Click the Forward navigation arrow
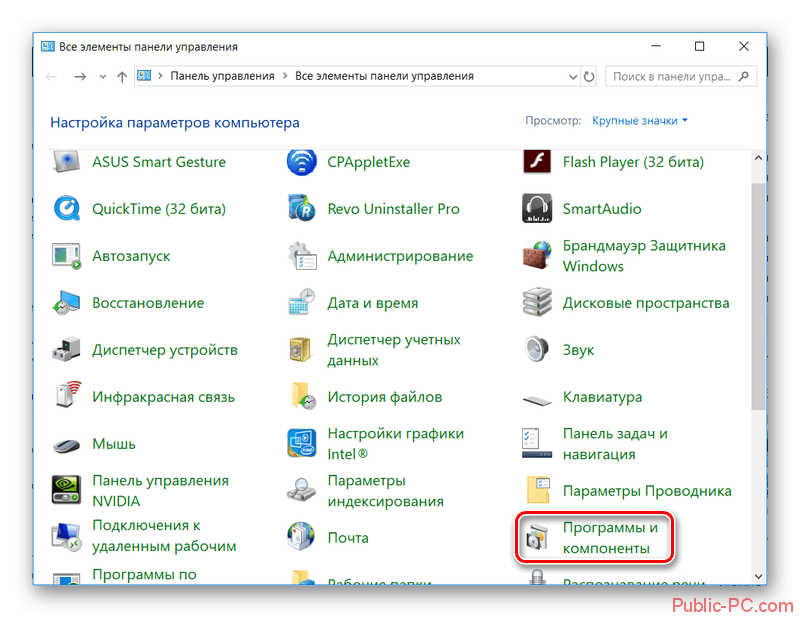 click(80, 77)
